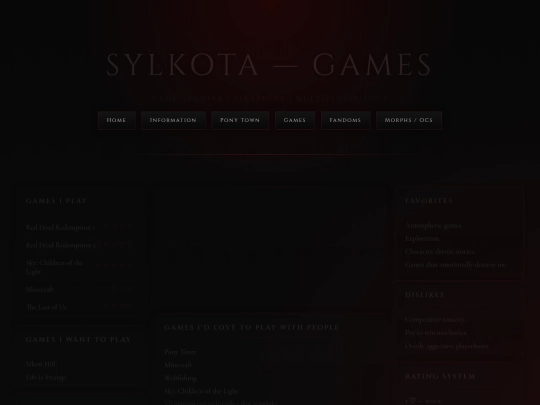This screenshot has height=405, width=540.
Task: Click heart rating beside The Last of Us
Action: (118, 307)
